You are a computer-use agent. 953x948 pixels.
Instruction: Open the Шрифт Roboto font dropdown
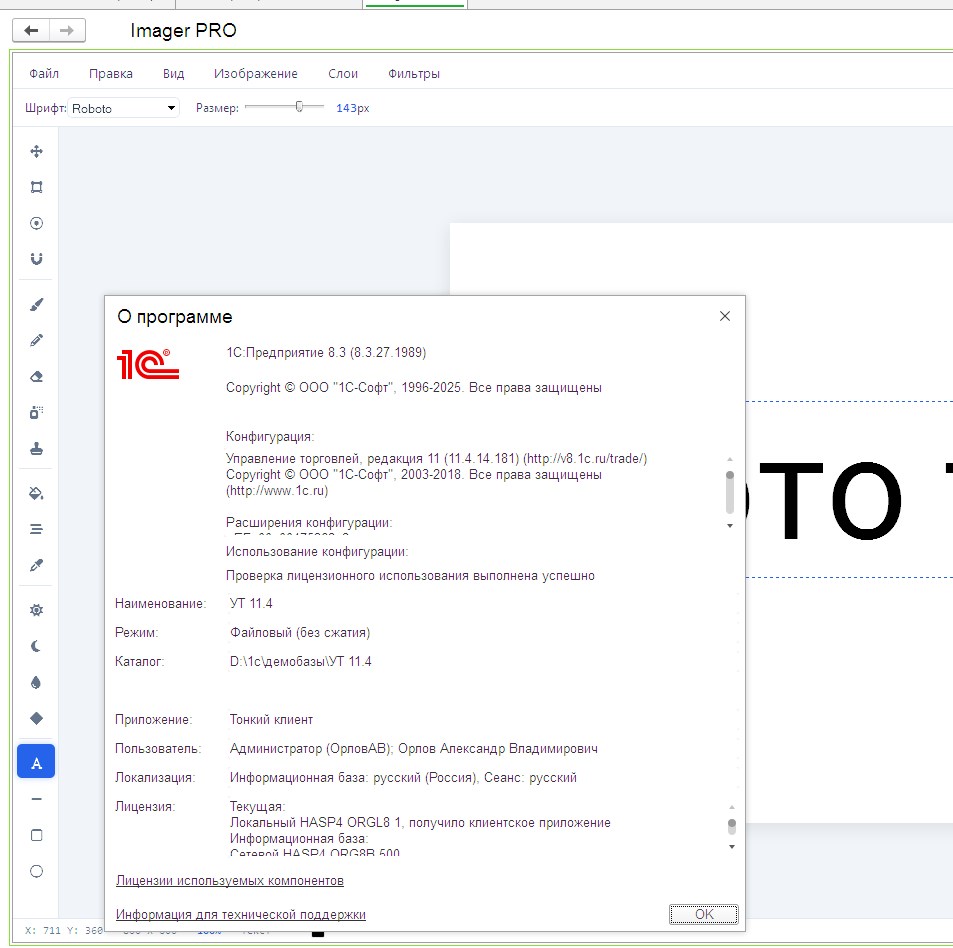pyautogui.click(x=123, y=108)
